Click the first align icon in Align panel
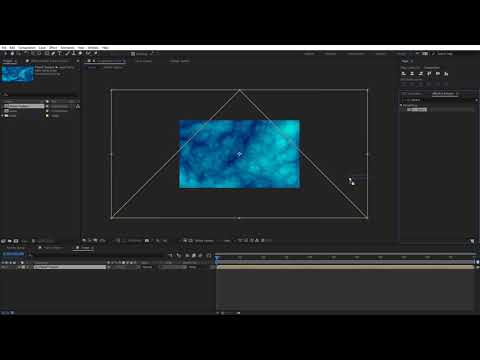The height and width of the screenshot is (360, 480). click(404, 74)
